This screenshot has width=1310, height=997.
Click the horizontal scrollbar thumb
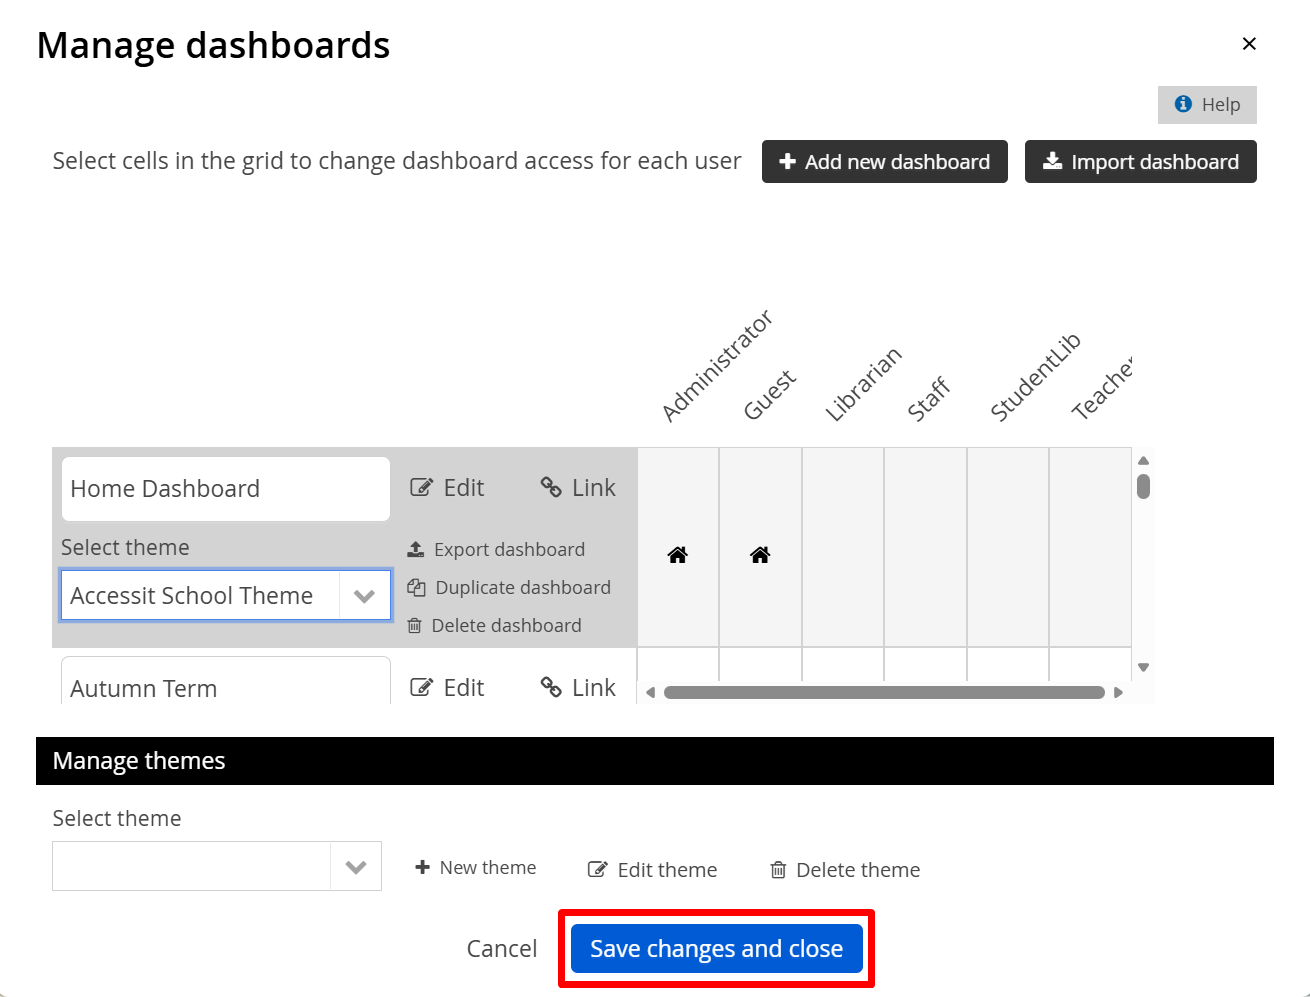click(x=884, y=692)
